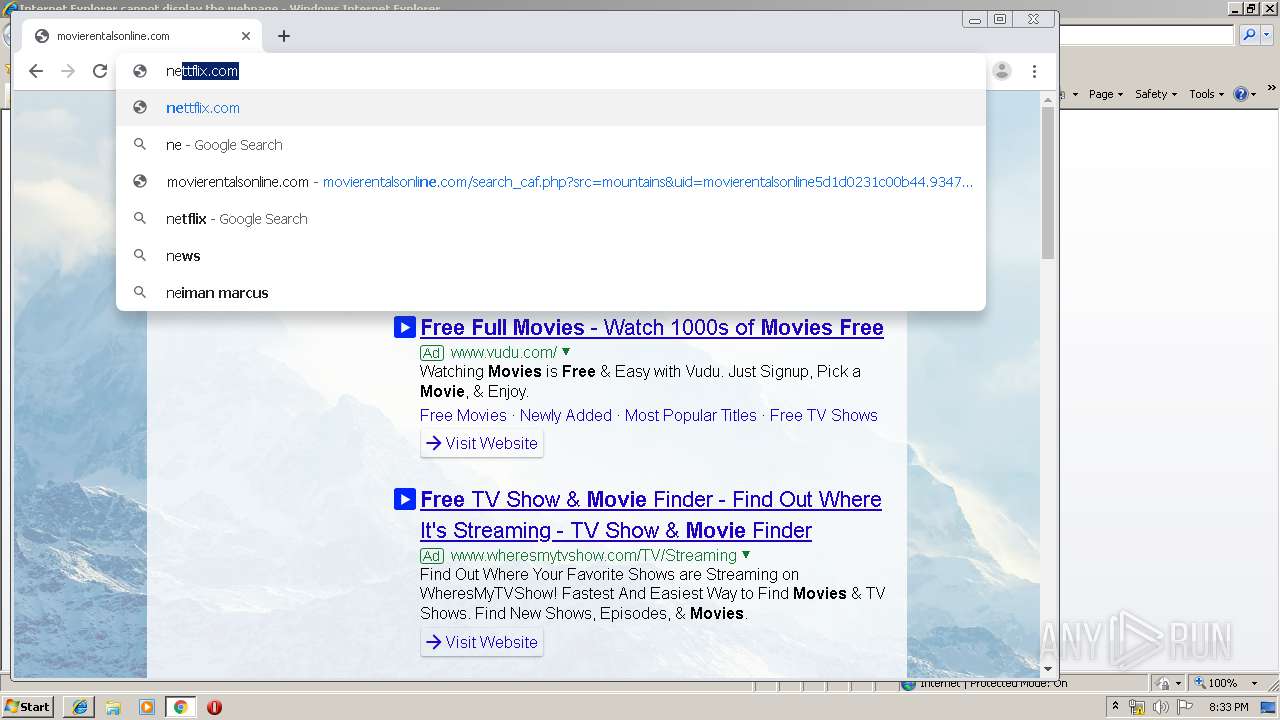Expand the arrow next to www.vudu.com/
This screenshot has height=720, width=1280.
point(566,352)
